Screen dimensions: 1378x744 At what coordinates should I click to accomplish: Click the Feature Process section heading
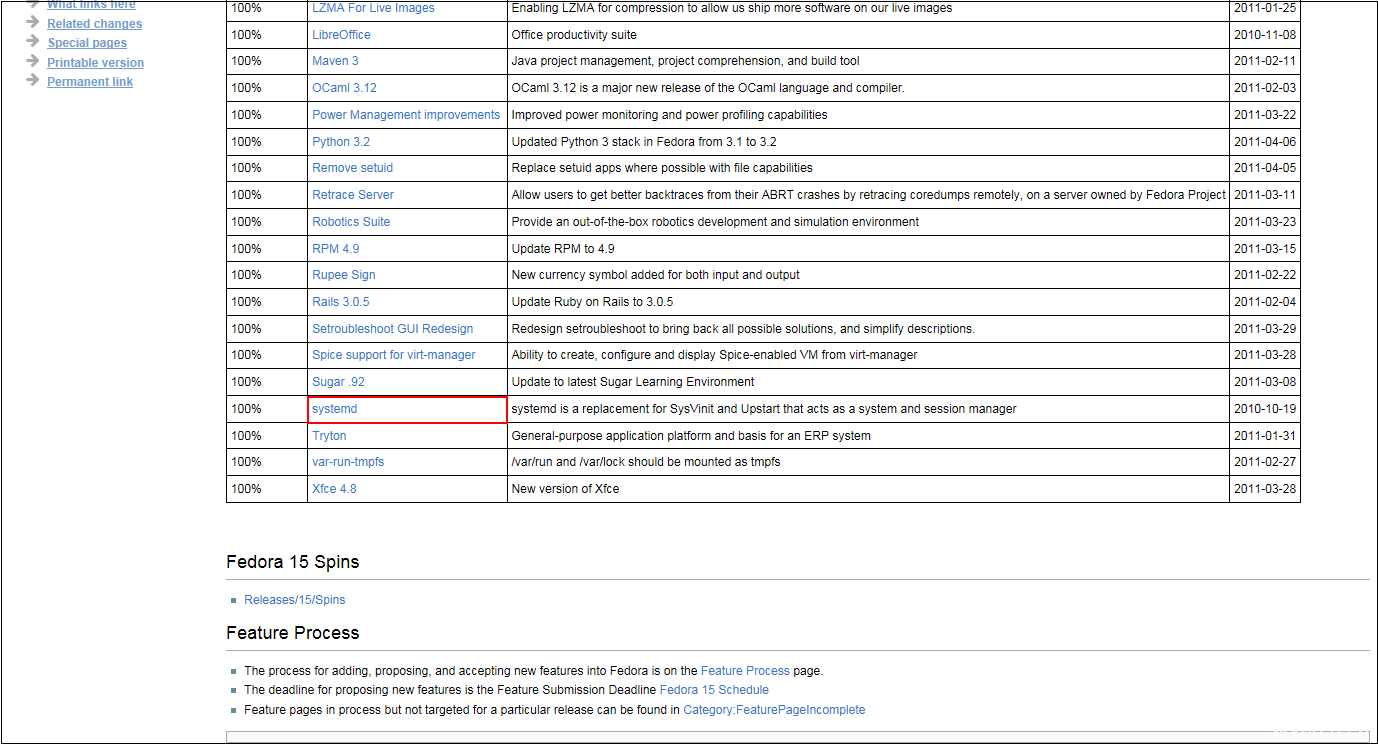click(292, 633)
